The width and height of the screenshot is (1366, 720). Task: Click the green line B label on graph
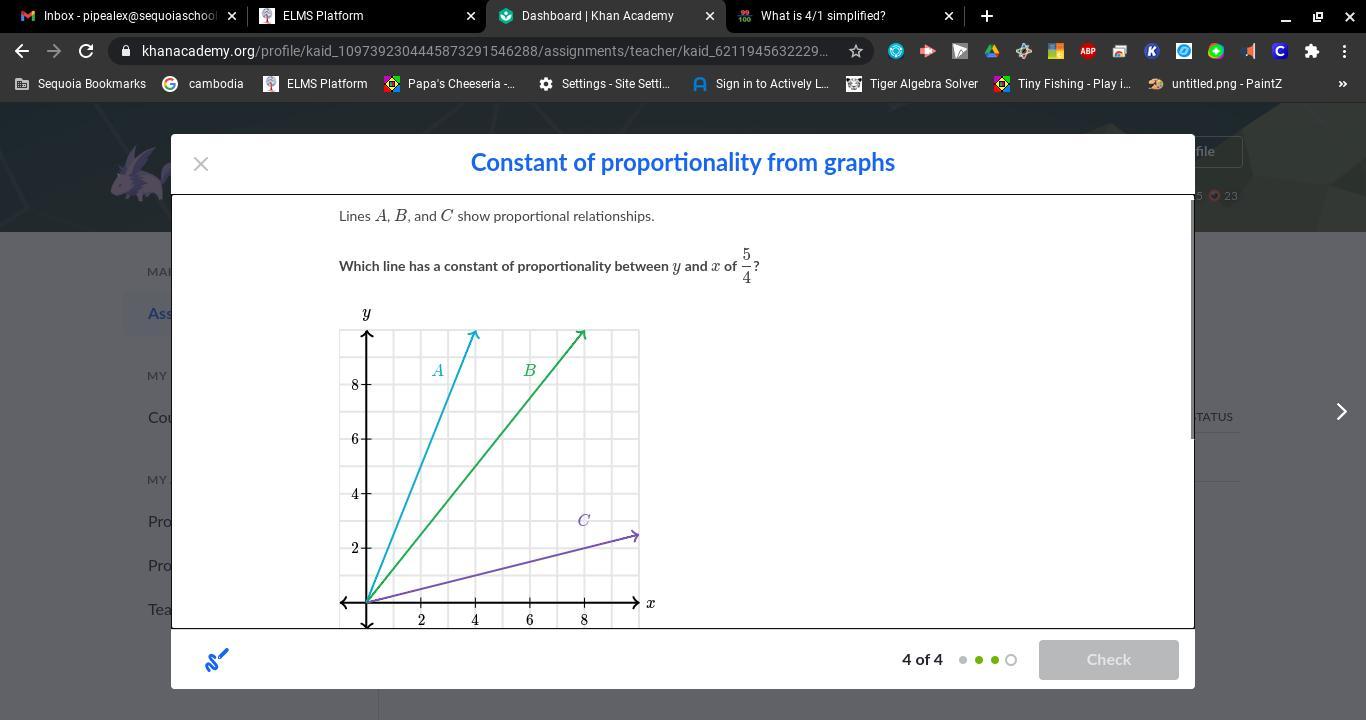(x=530, y=371)
